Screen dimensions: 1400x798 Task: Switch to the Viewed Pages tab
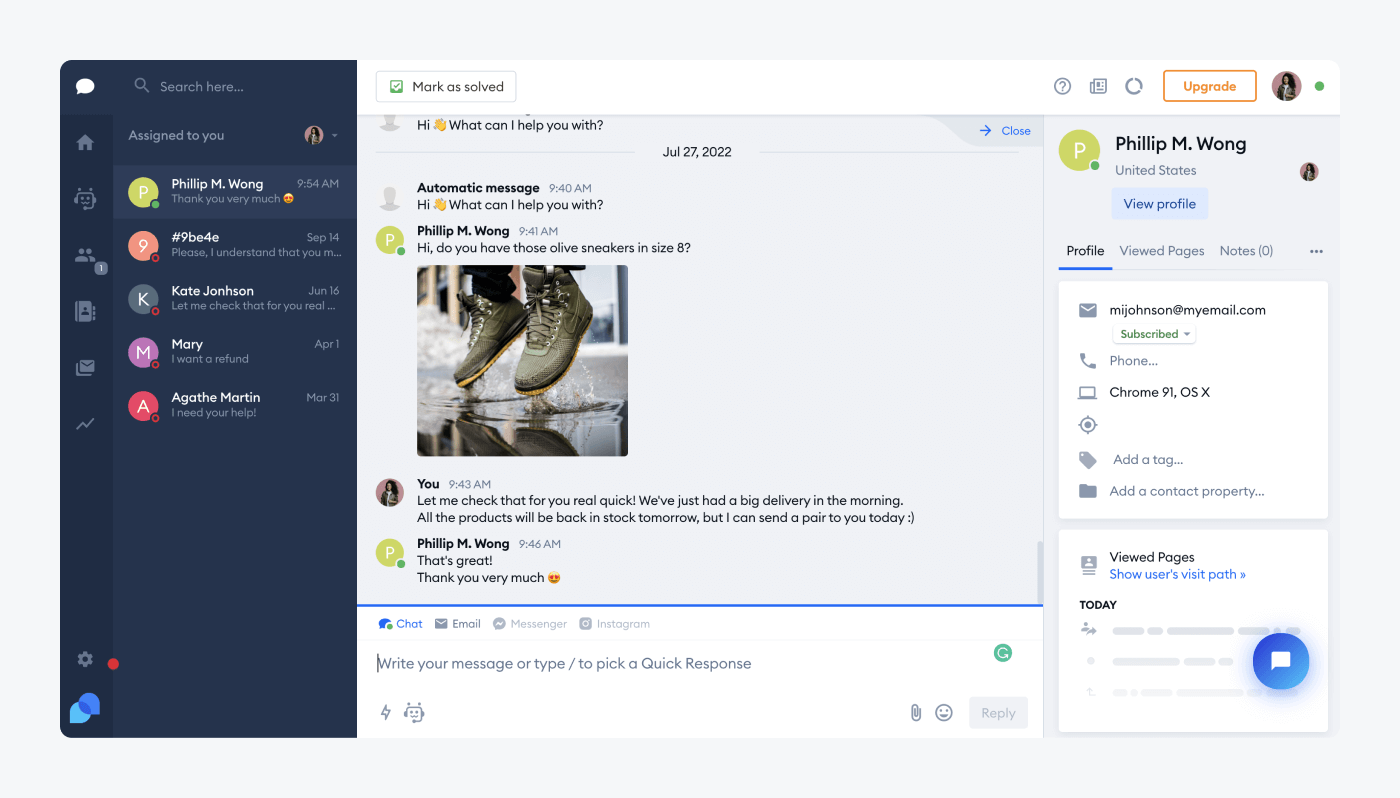pyautogui.click(x=1161, y=251)
